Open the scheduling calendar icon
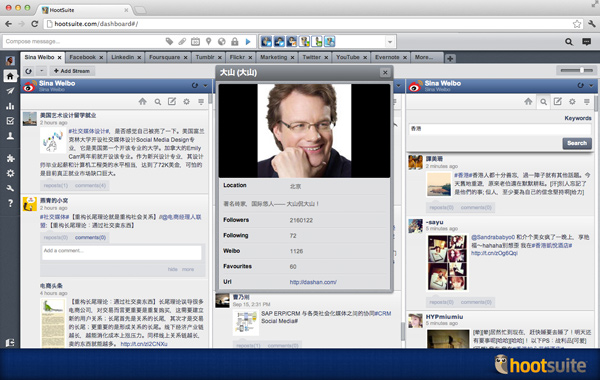 coord(195,41)
